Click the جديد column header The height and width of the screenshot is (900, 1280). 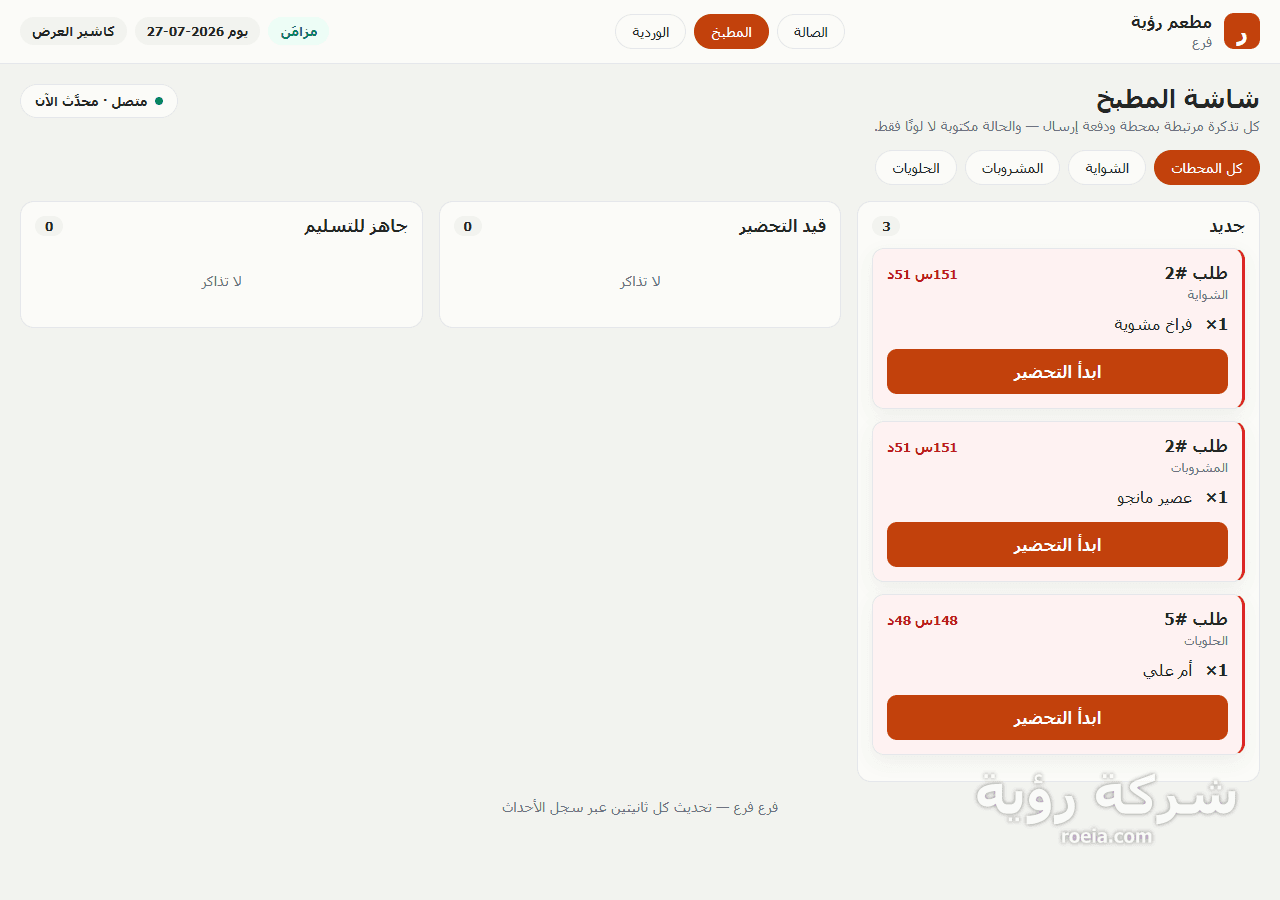1227,226
